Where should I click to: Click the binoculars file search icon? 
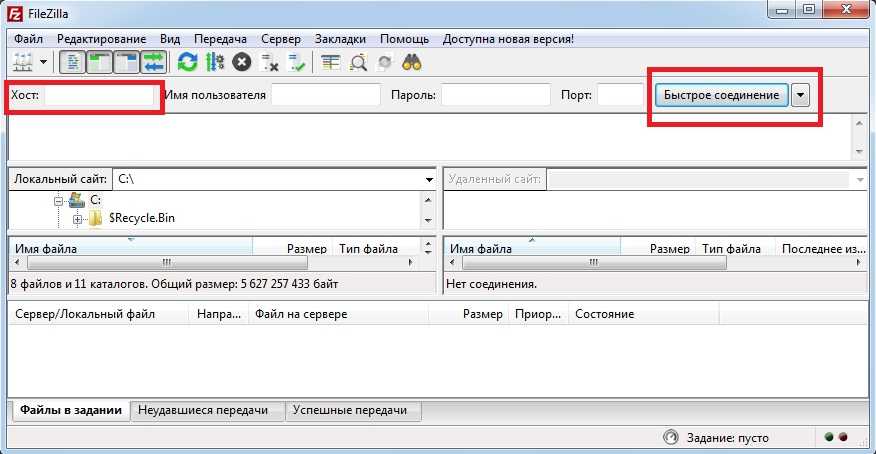pos(411,62)
